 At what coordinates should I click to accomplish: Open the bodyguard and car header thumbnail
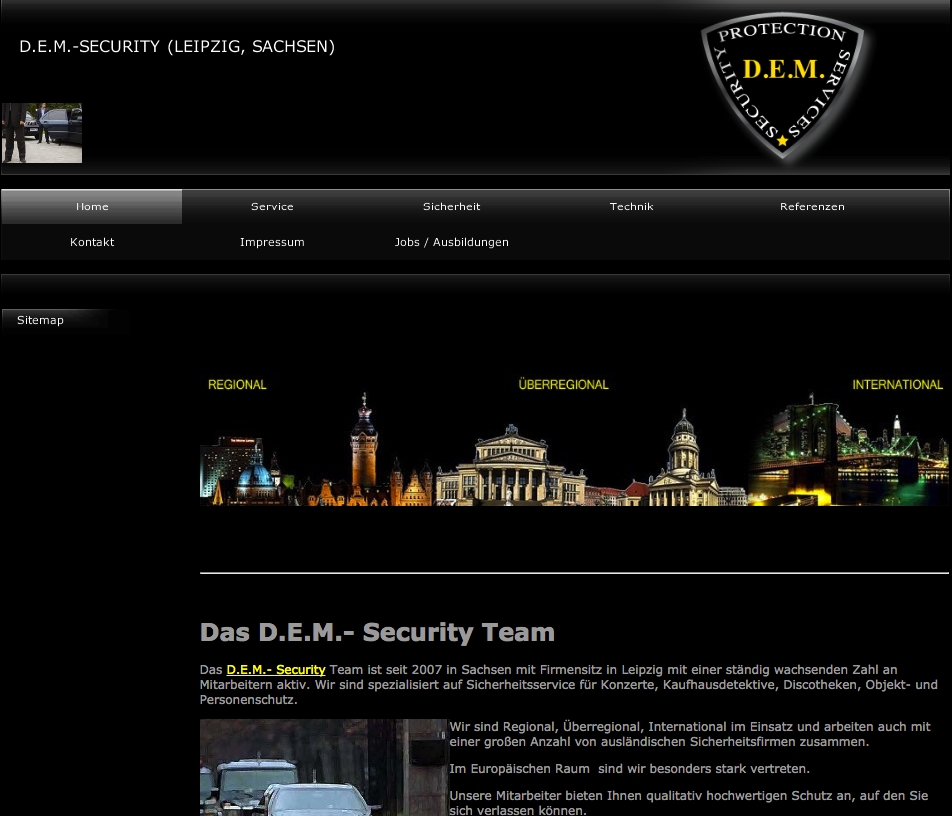(42, 133)
